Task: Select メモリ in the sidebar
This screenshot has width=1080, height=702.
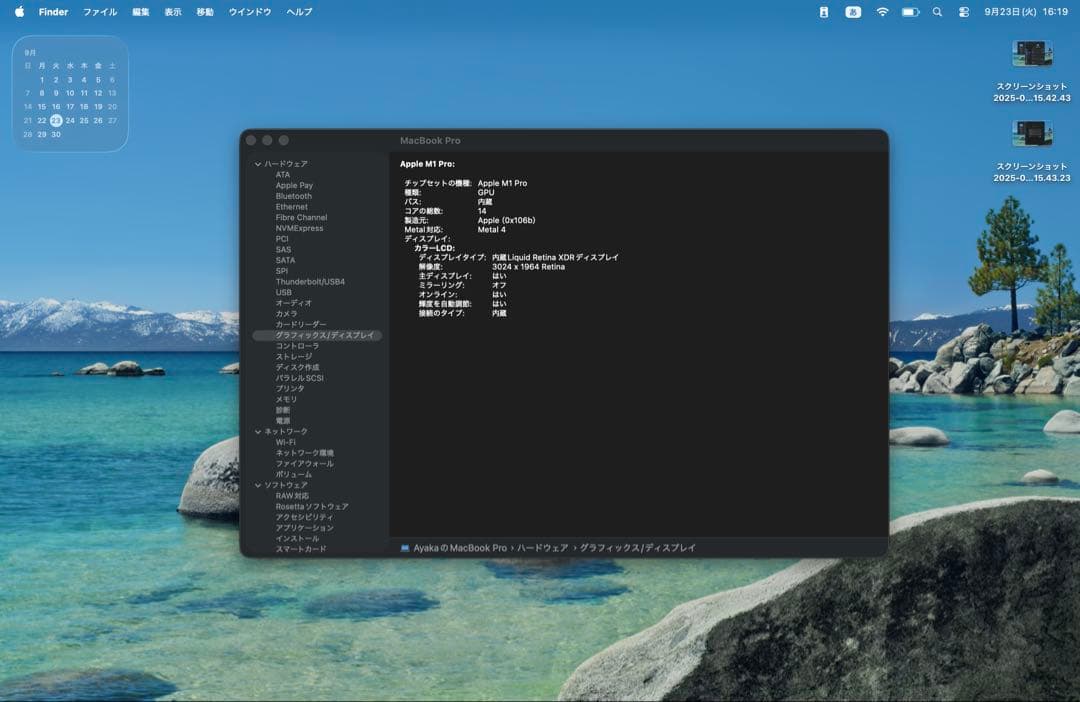Action: [x=285, y=399]
